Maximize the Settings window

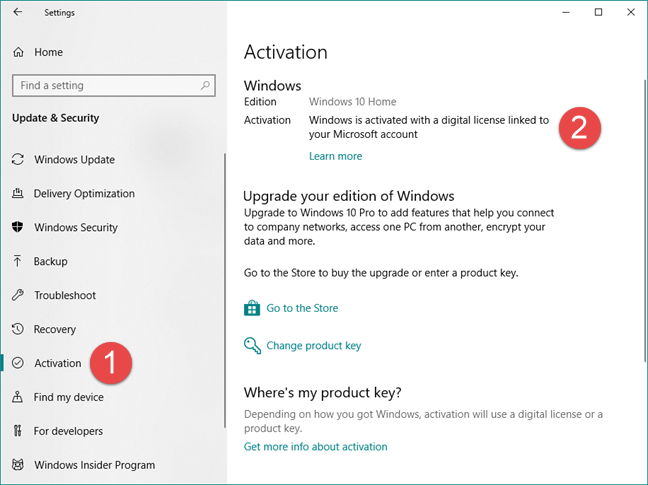tap(598, 12)
